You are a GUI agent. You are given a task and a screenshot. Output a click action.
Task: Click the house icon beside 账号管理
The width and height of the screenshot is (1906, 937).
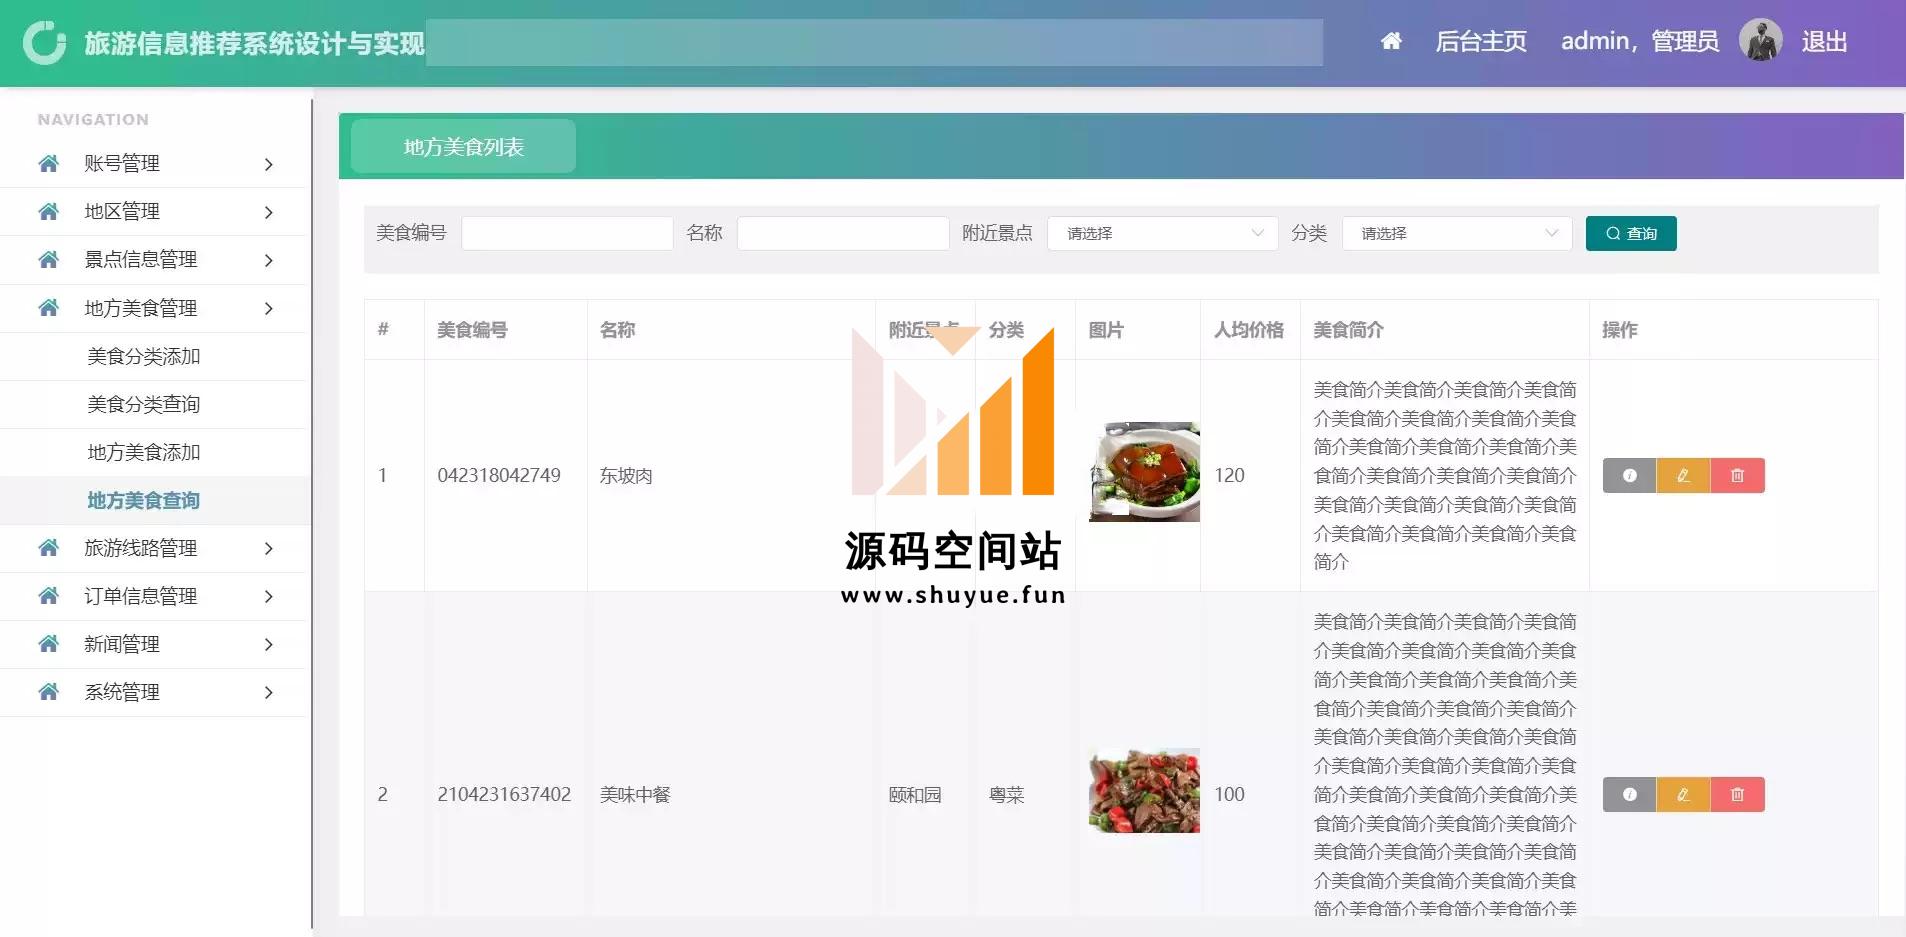coord(48,163)
